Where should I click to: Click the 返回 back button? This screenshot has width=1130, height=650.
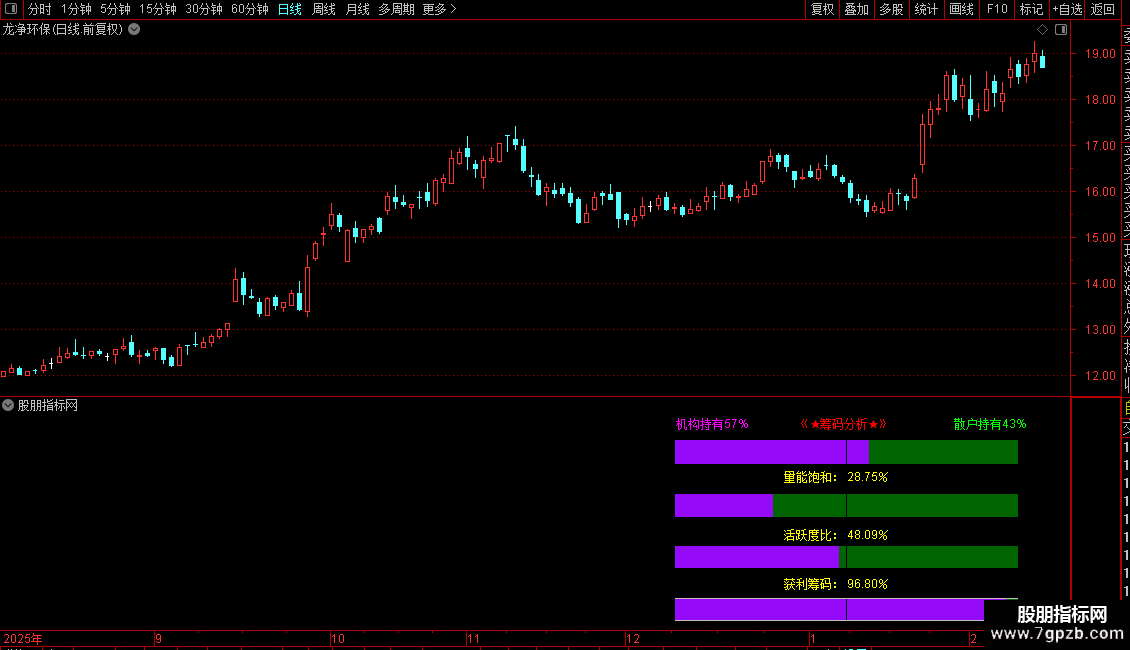pyautogui.click(x=1103, y=9)
